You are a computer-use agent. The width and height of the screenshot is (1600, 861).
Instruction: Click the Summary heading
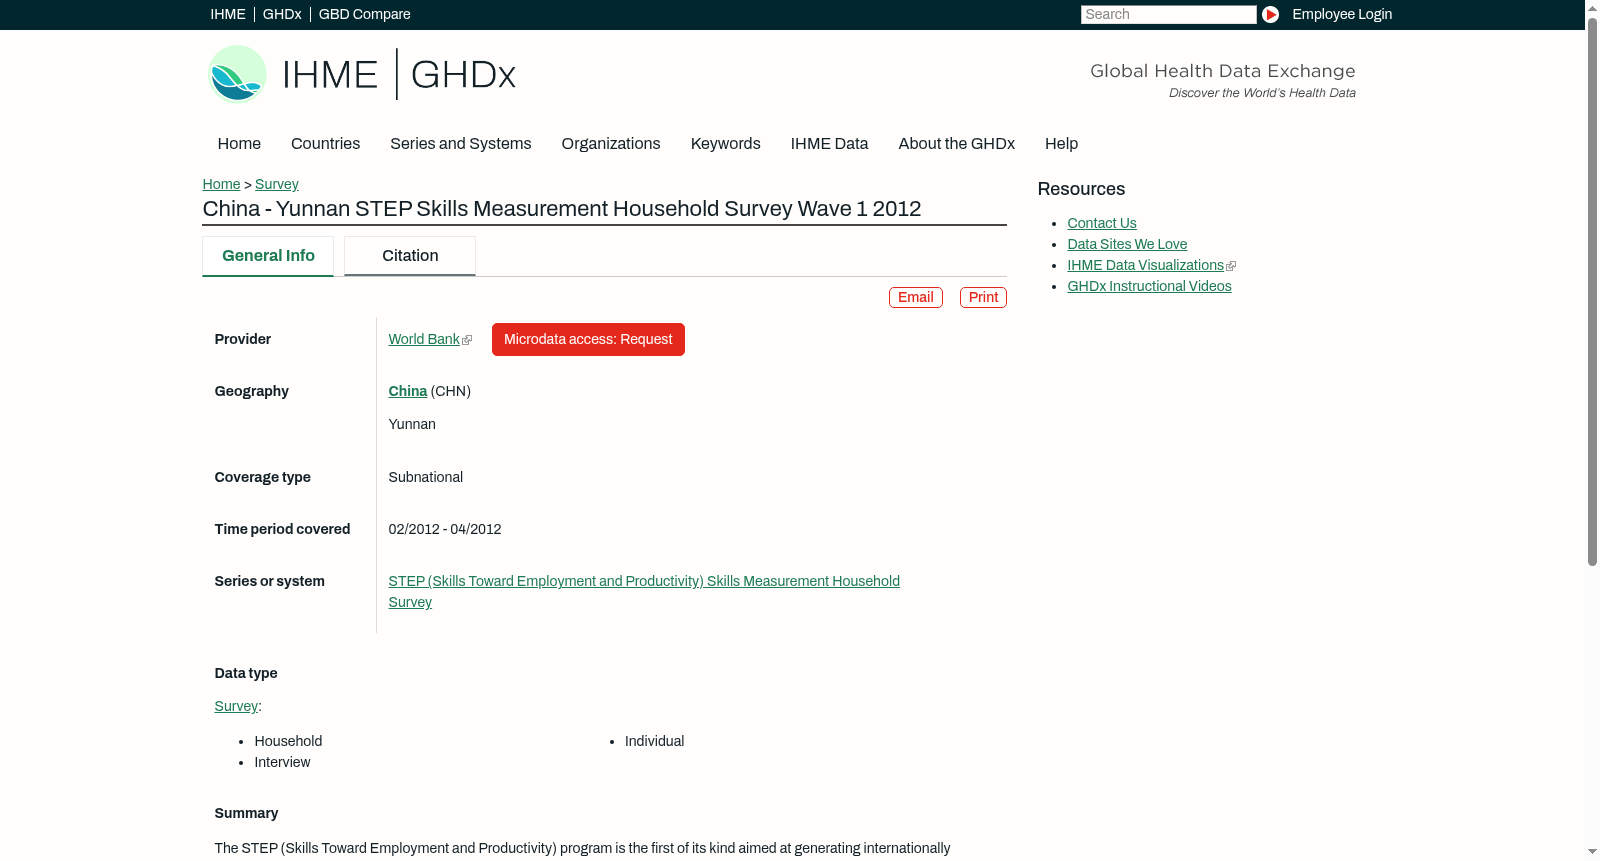[246, 814]
